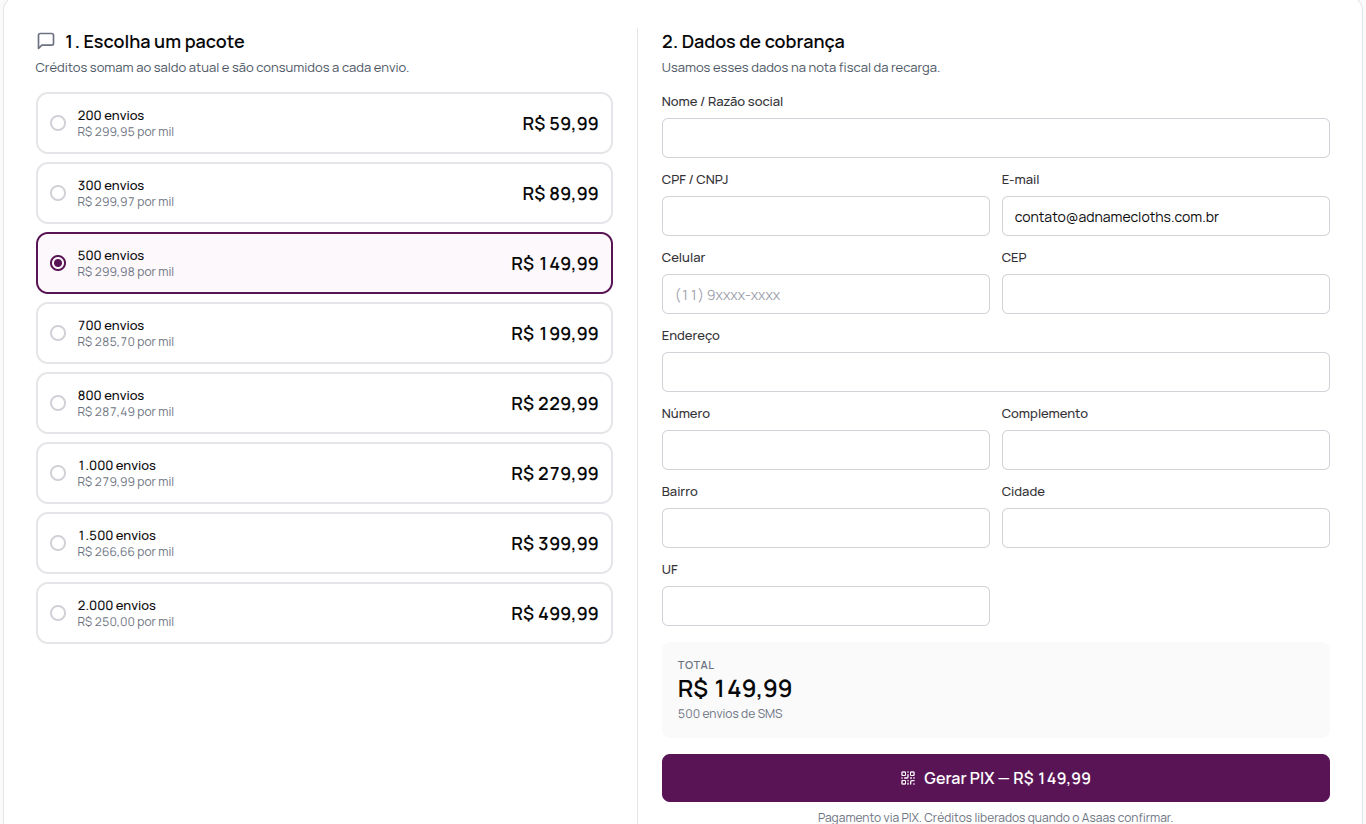Click the "2. Dados de cobrança" heading
The width and height of the screenshot is (1366, 824).
[x=753, y=42]
